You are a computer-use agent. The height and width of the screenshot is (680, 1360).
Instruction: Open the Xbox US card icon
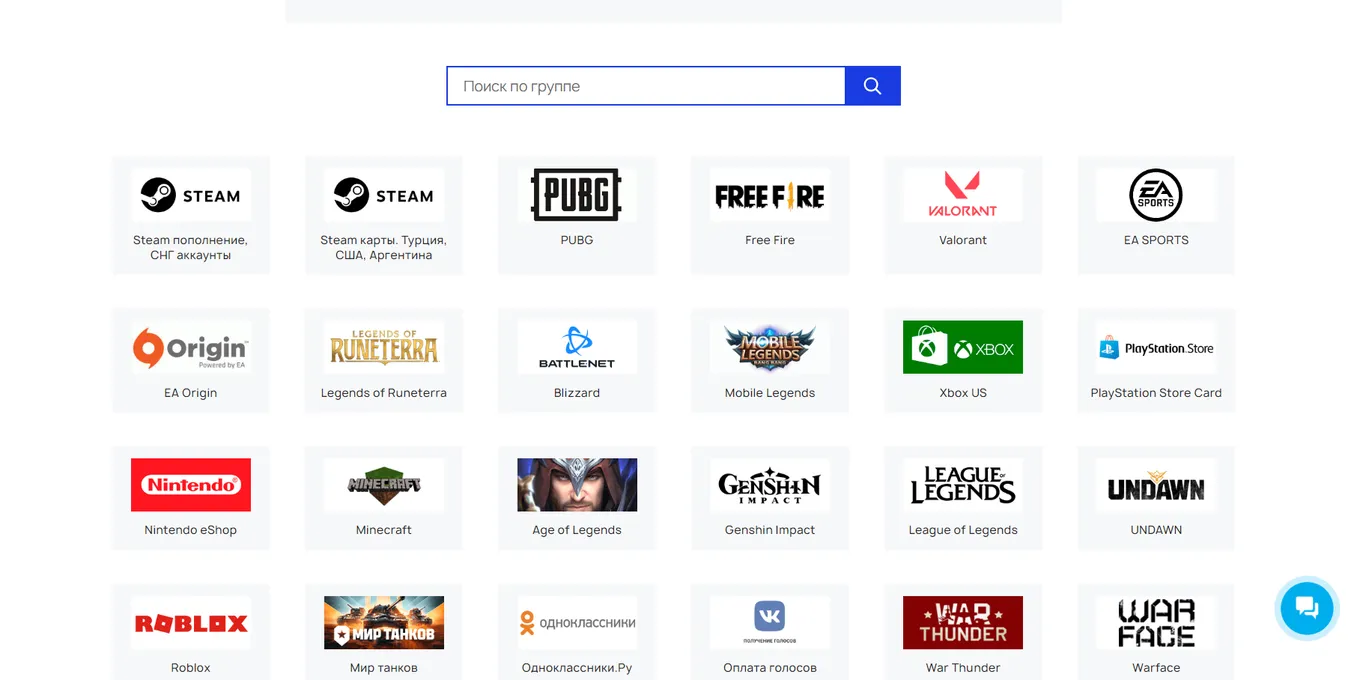963,348
